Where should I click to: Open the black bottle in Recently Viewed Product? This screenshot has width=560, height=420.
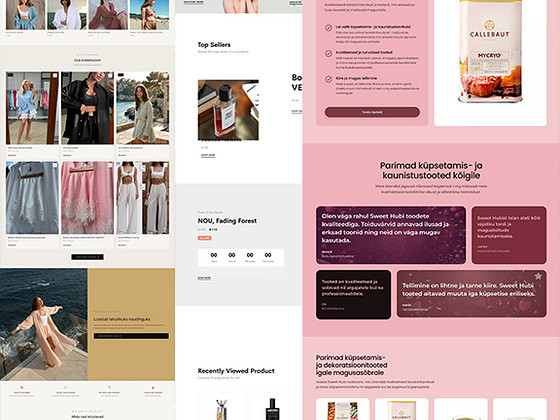tap(273, 408)
